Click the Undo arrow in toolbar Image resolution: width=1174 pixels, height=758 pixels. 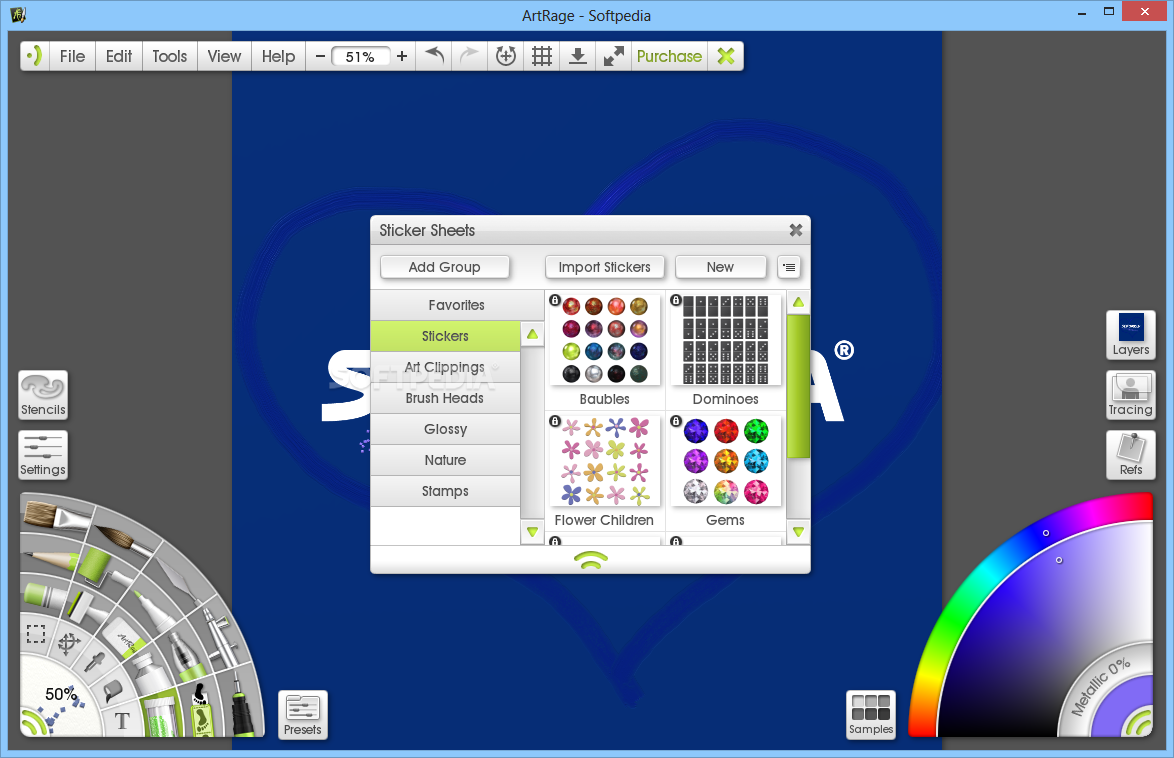coord(435,56)
